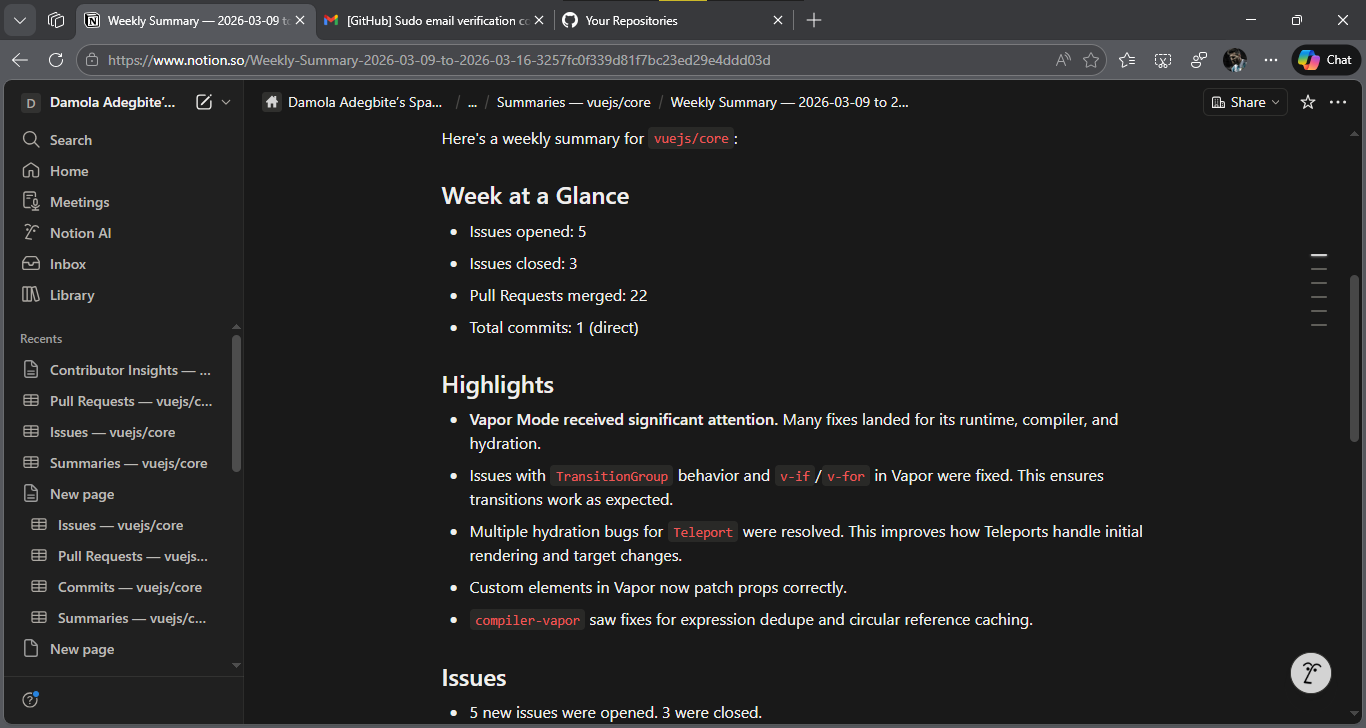Click the Highlights heading

[498, 385]
